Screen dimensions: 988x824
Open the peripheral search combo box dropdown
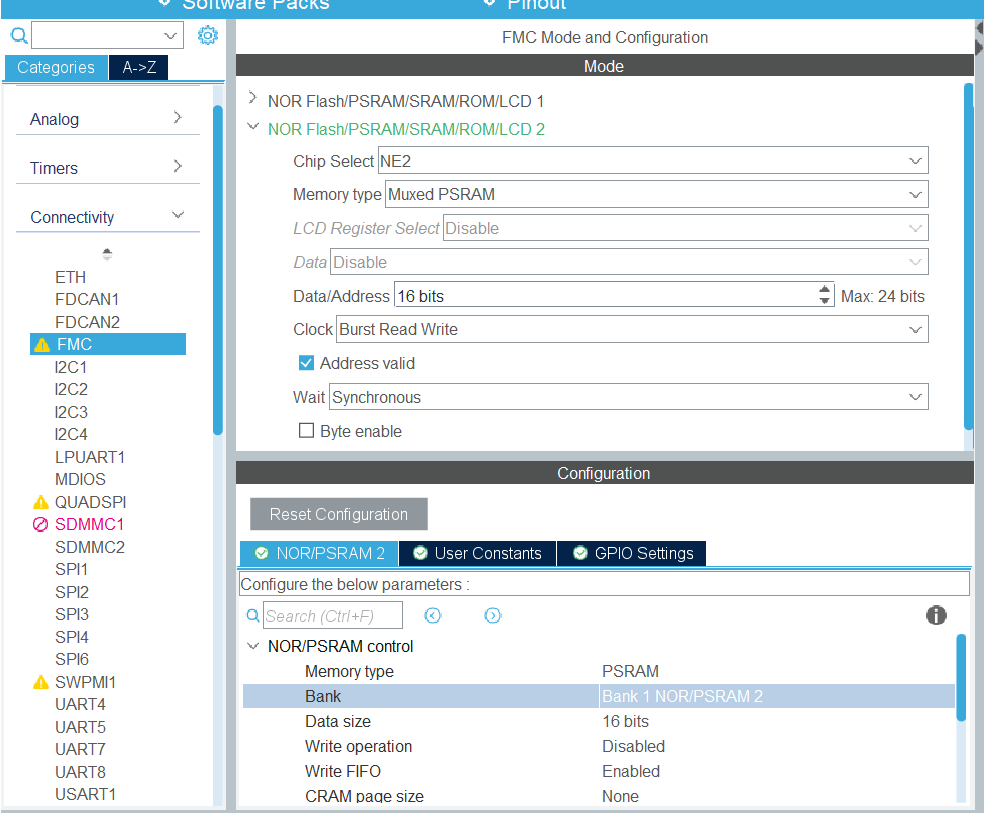pyautogui.click(x=170, y=36)
